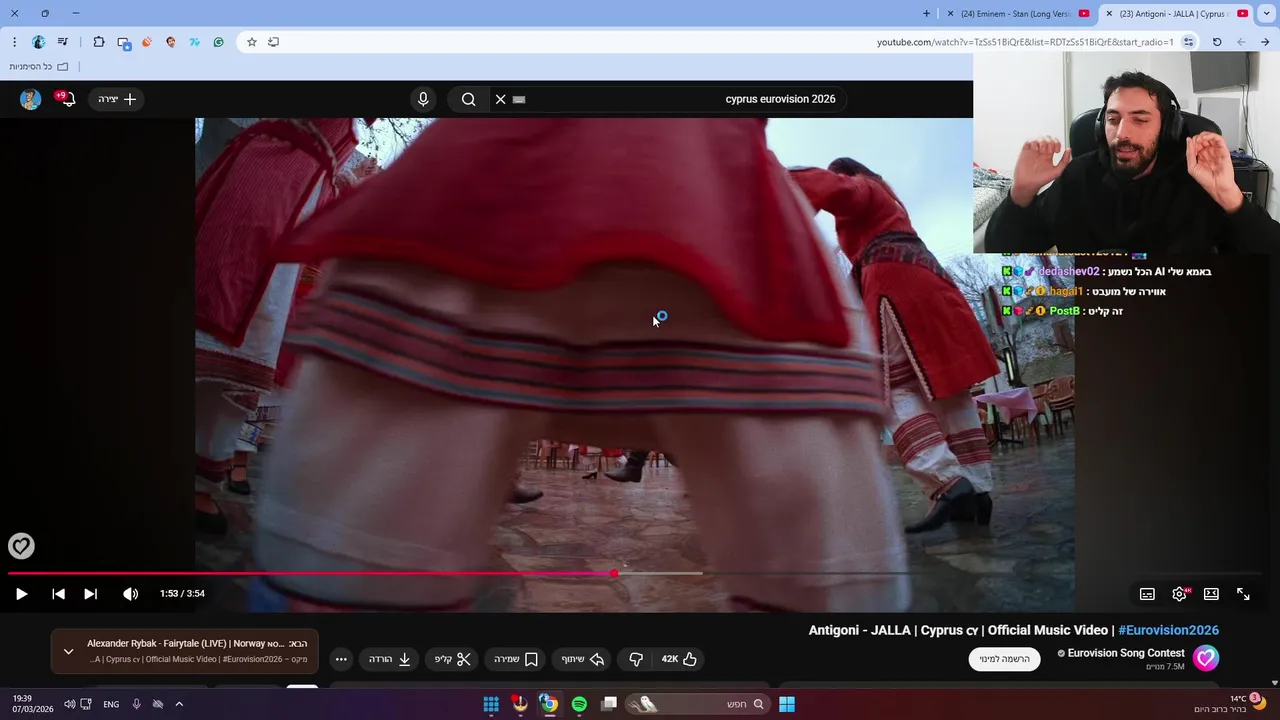Skip to the previous video
The width and height of the screenshot is (1280, 720).
(58, 594)
